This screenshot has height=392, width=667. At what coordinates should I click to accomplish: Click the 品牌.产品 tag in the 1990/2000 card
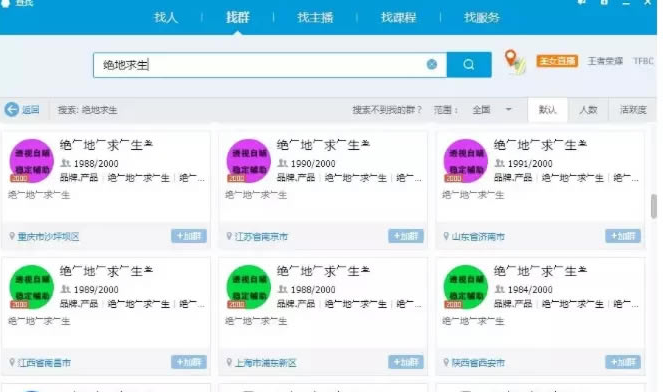[296, 178]
